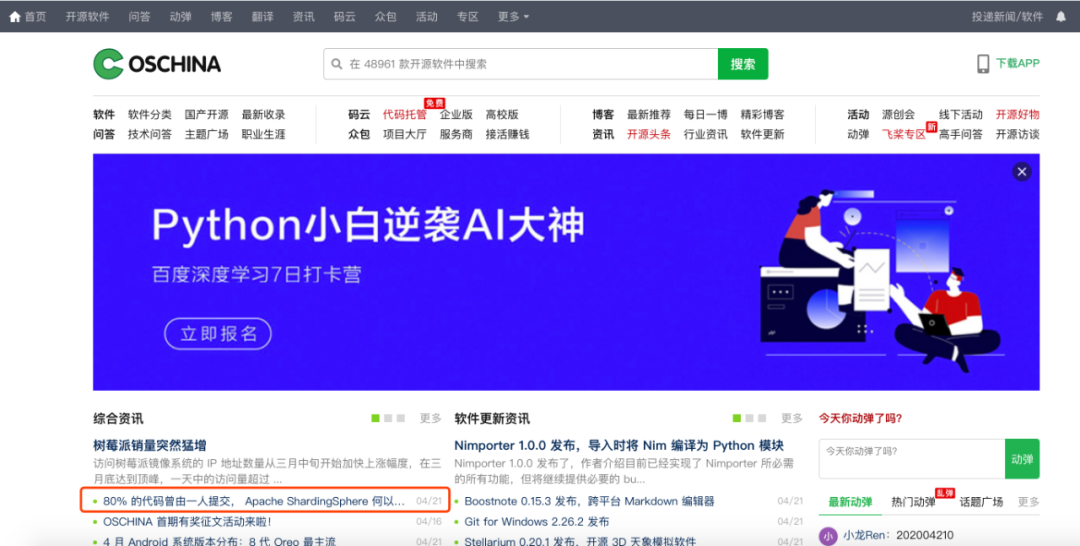
Task: Click the OSCHINA logo
Action: tap(157, 64)
